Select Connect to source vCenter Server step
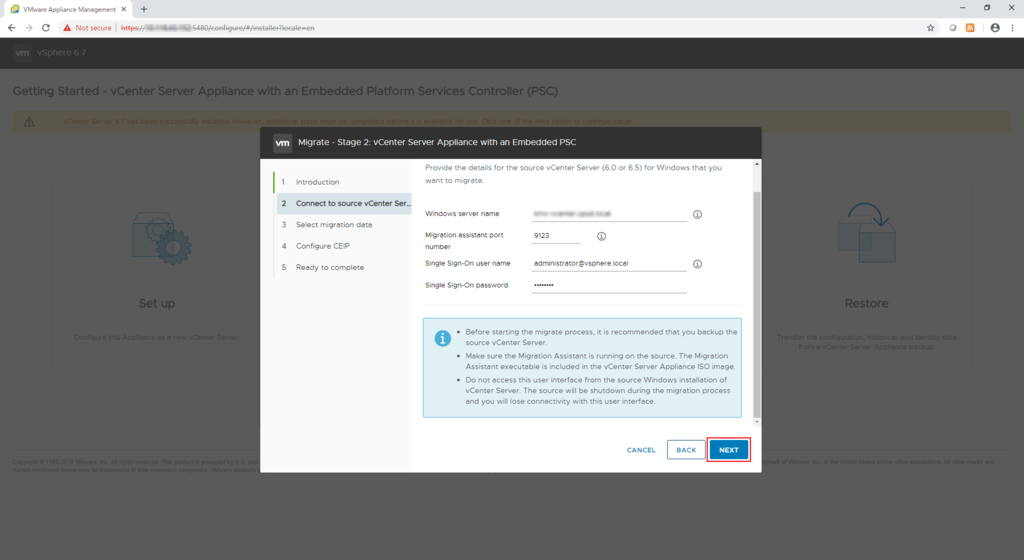The height and width of the screenshot is (560, 1024). pos(344,204)
